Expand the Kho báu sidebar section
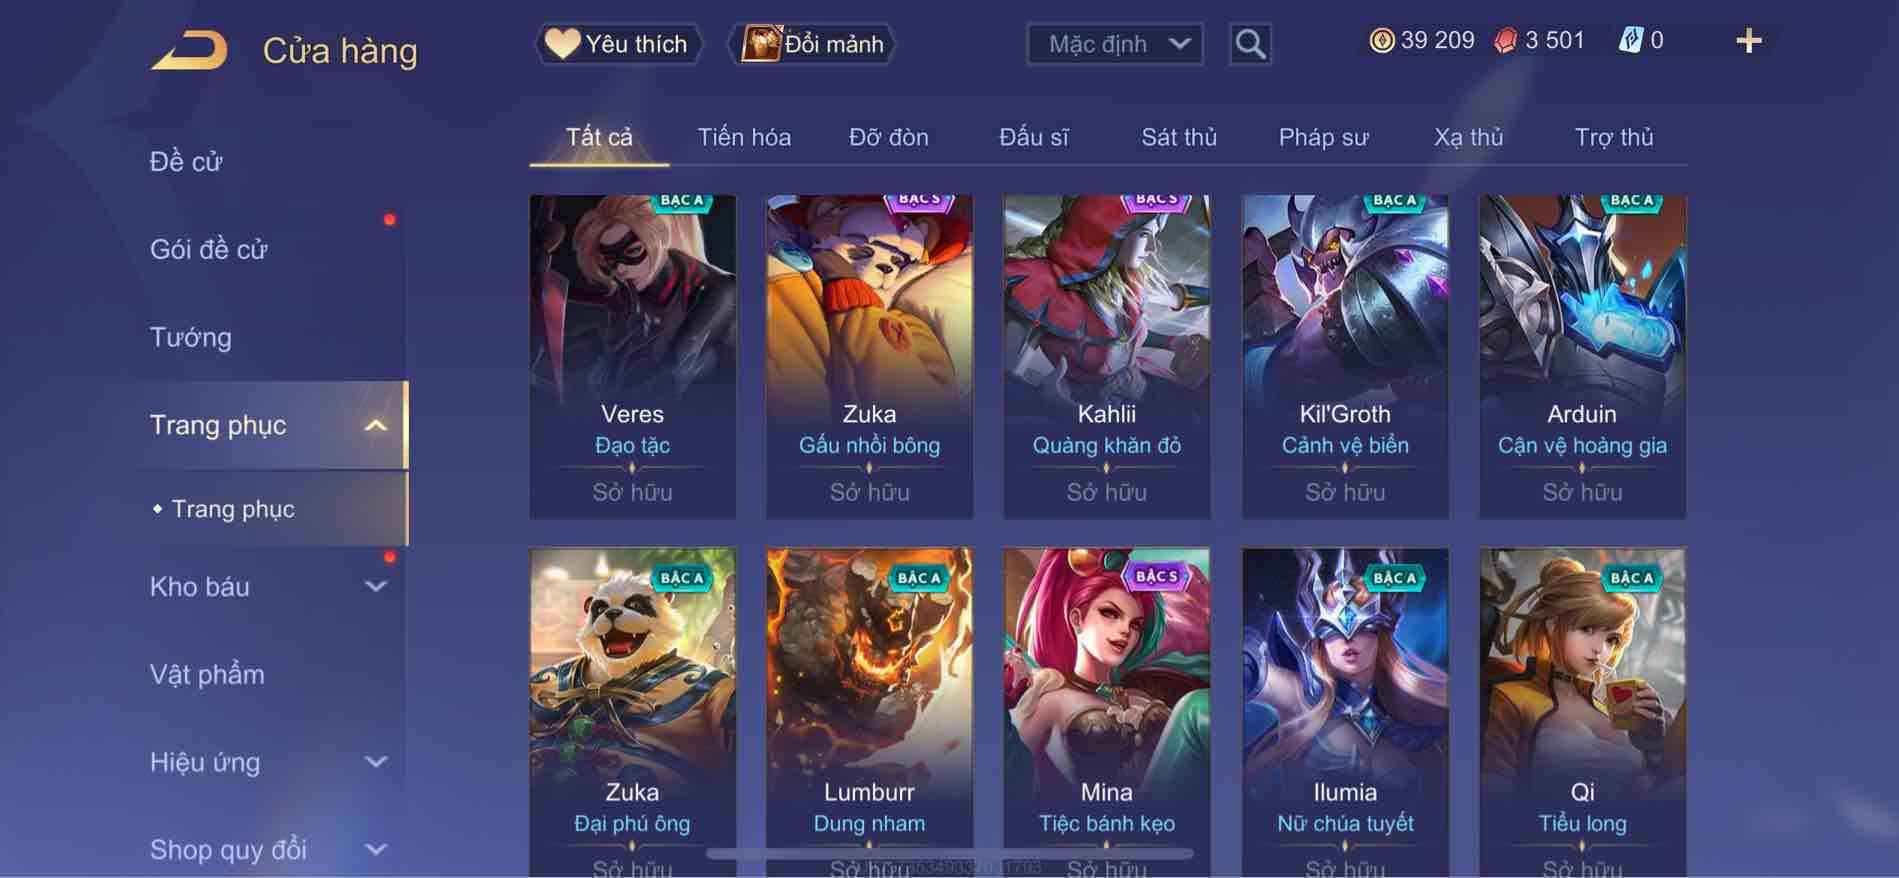 coord(376,587)
